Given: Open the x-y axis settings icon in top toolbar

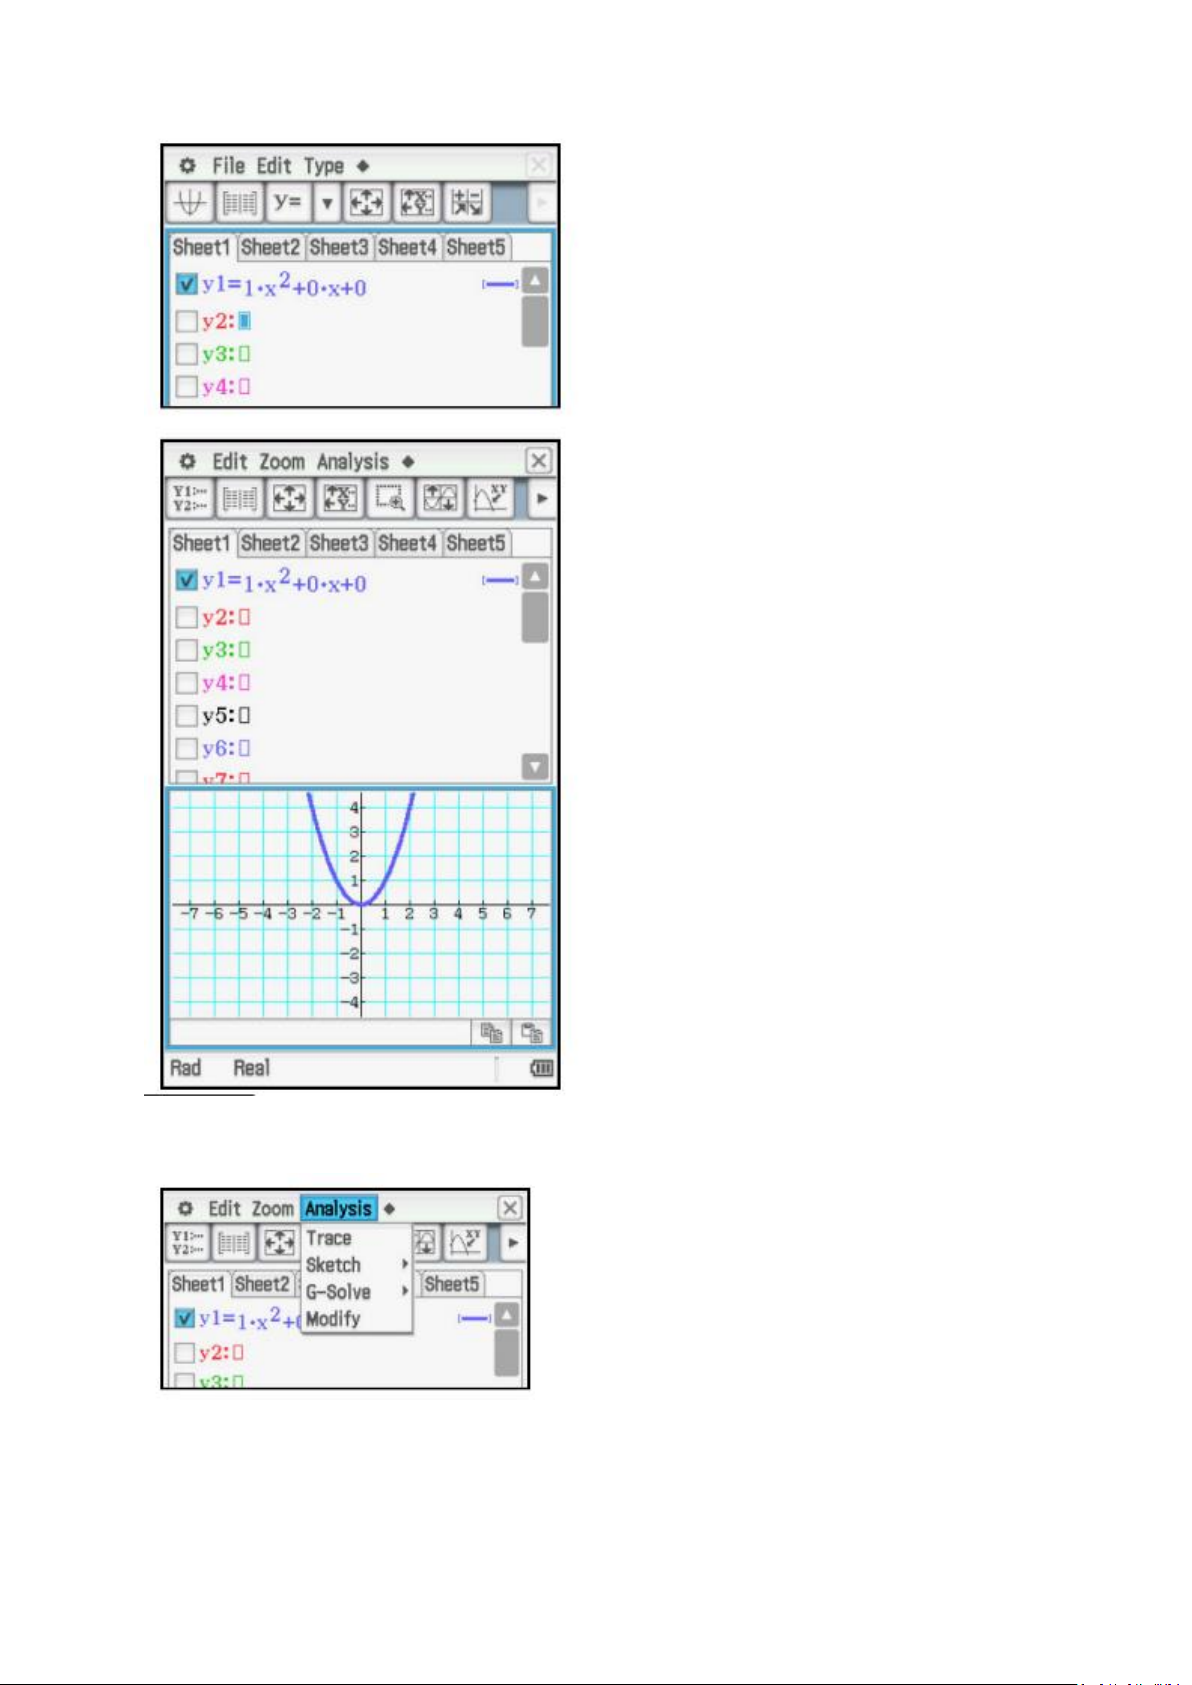Looking at the screenshot, I should (416, 203).
